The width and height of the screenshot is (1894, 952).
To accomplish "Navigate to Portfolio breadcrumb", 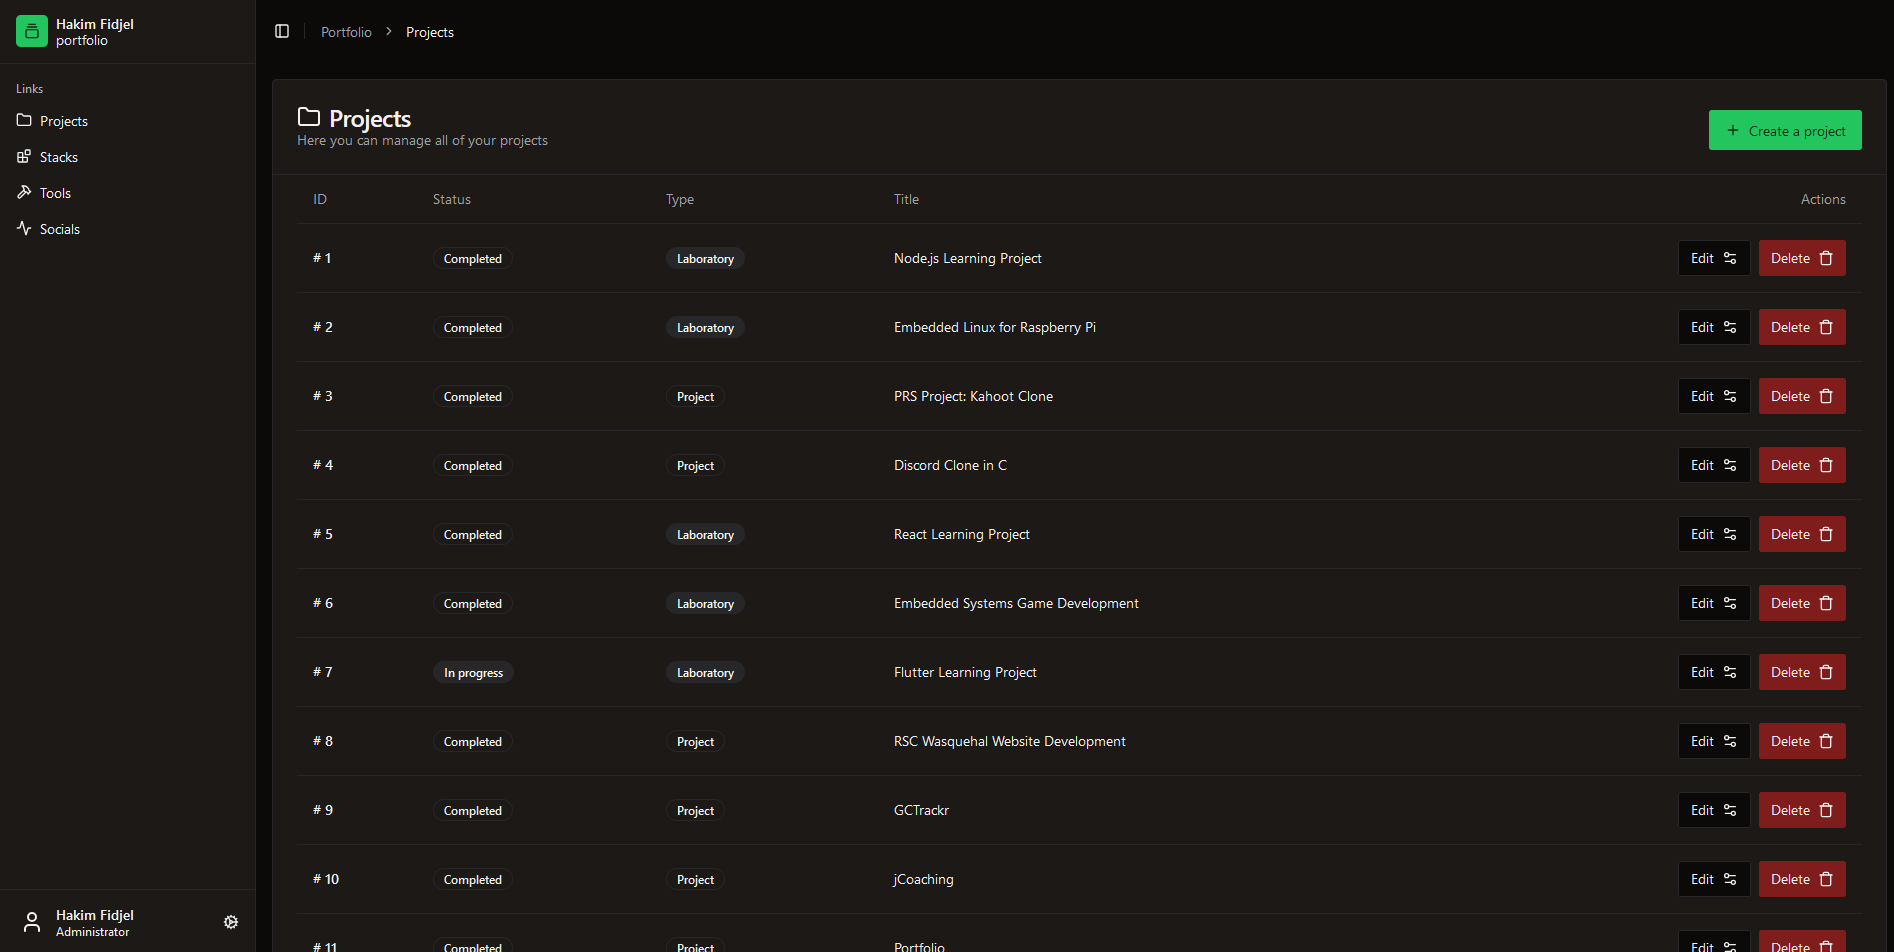I will coord(346,32).
